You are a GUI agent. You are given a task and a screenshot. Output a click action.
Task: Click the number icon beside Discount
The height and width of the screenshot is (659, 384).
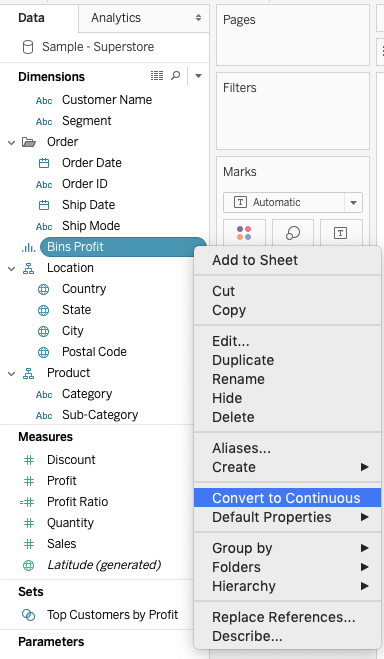click(29, 460)
